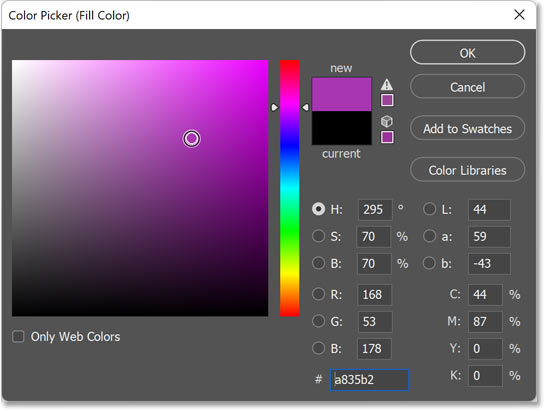Click the new color preview swatch
The width and height of the screenshot is (545, 411).
coord(341,94)
